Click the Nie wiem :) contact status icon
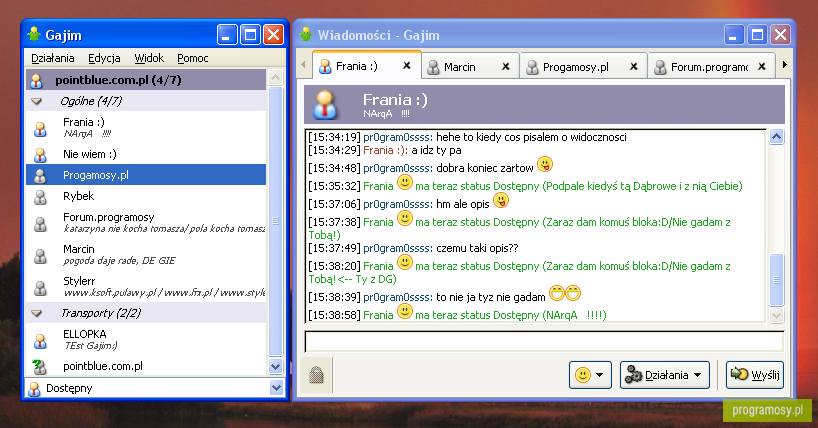The height and width of the screenshot is (428, 818). click(x=40, y=155)
